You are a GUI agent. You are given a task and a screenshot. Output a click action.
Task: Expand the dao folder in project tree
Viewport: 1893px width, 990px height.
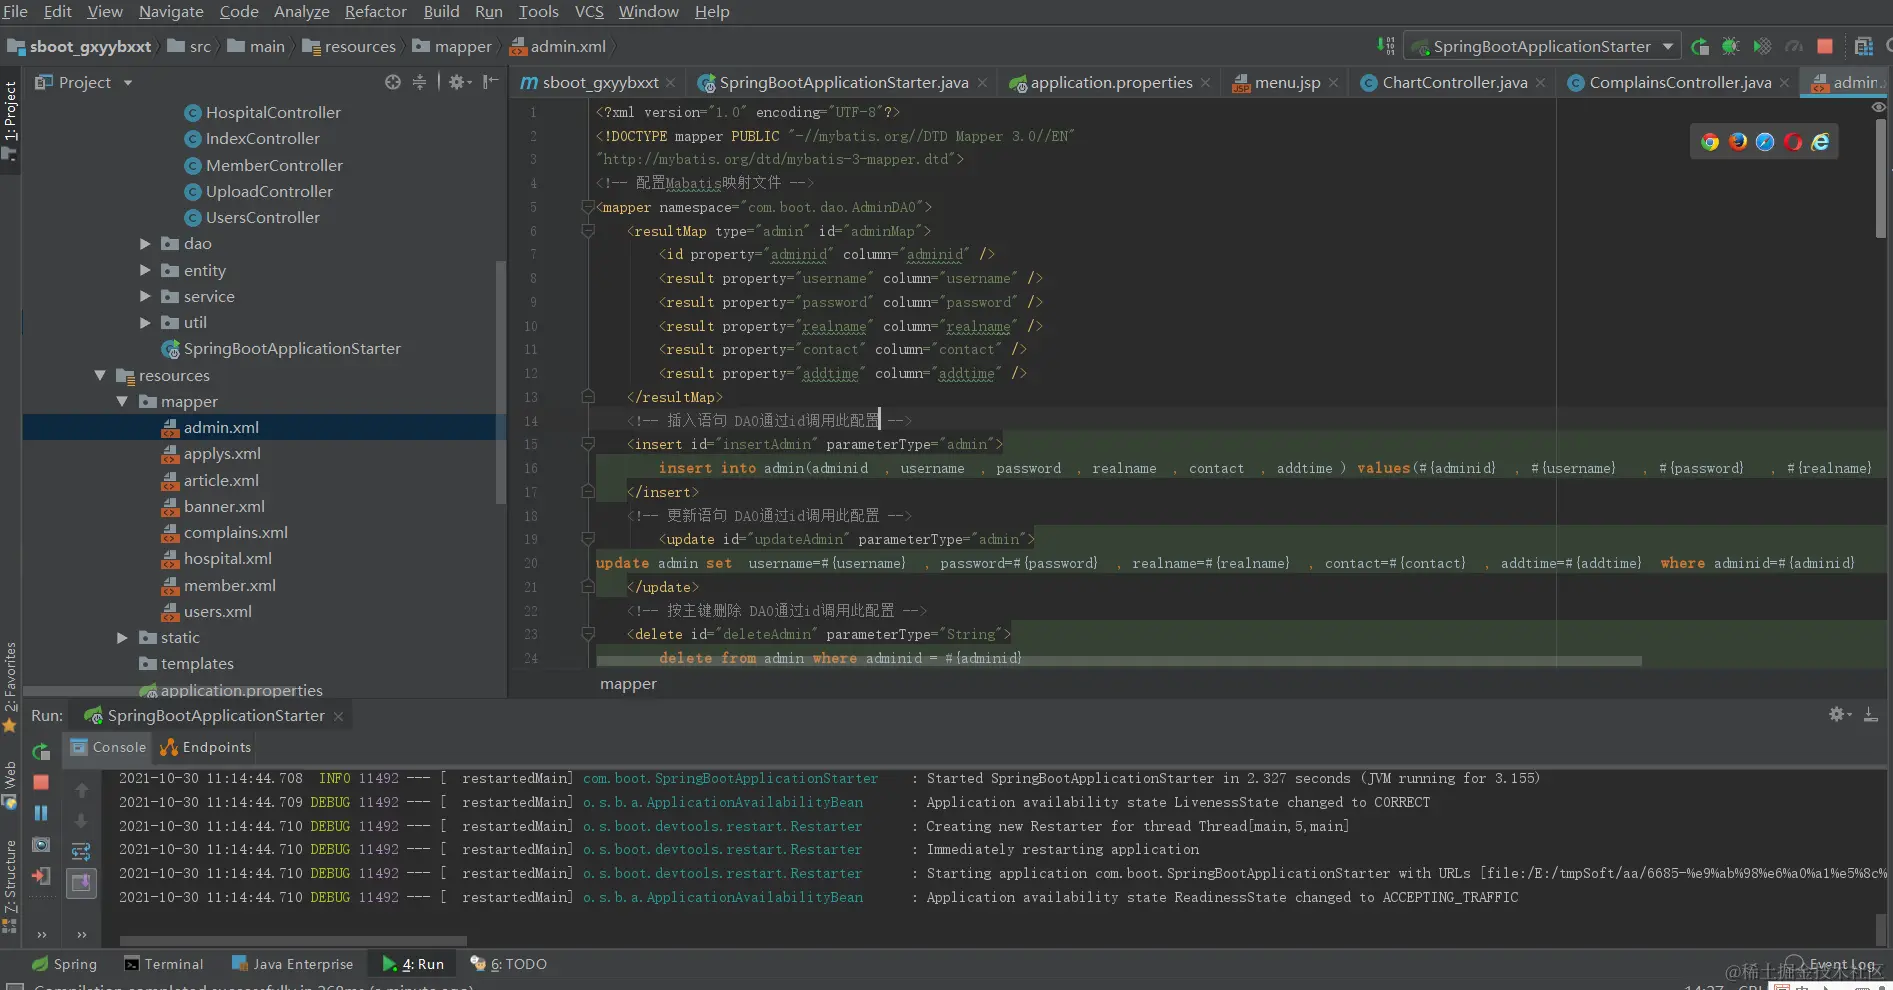click(145, 244)
